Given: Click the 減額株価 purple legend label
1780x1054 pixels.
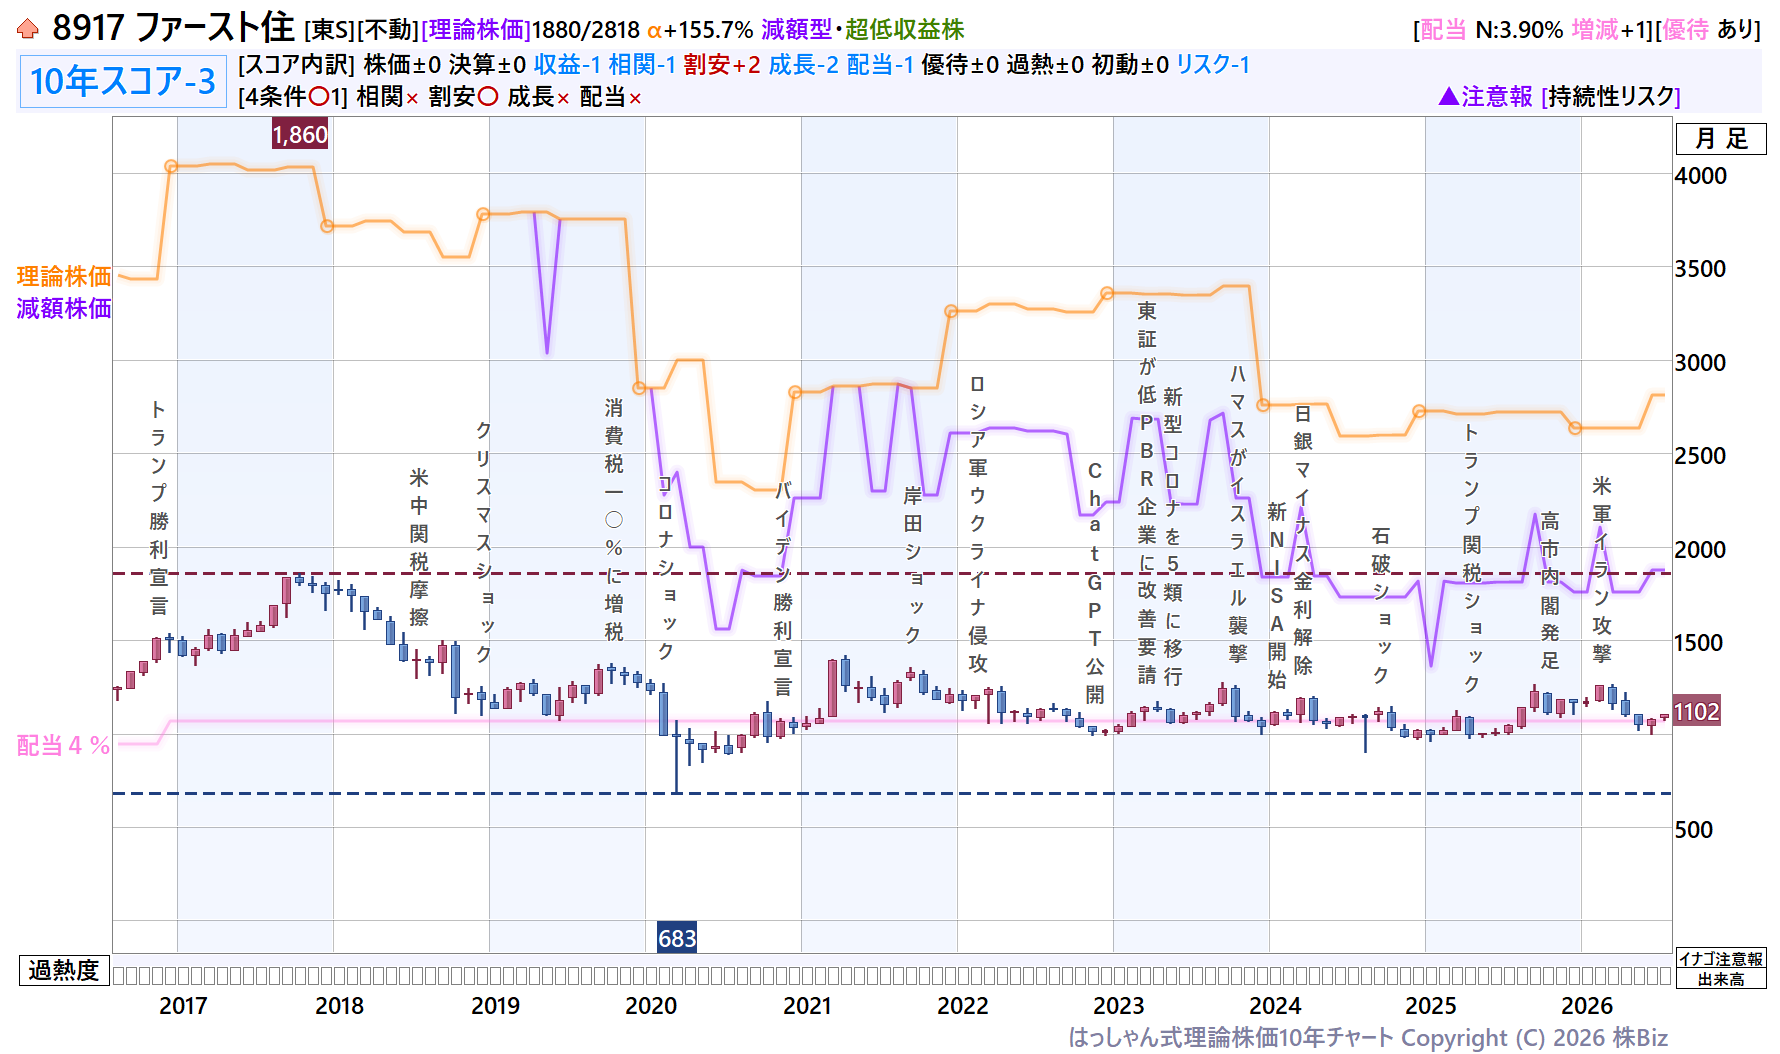Looking at the screenshot, I should pos(64,308).
